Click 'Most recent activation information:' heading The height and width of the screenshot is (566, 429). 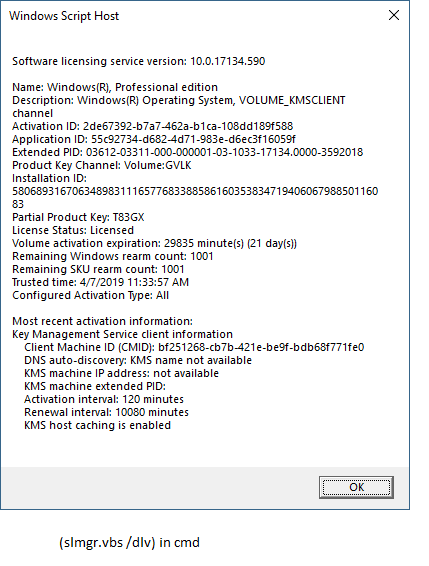click(x=103, y=321)
